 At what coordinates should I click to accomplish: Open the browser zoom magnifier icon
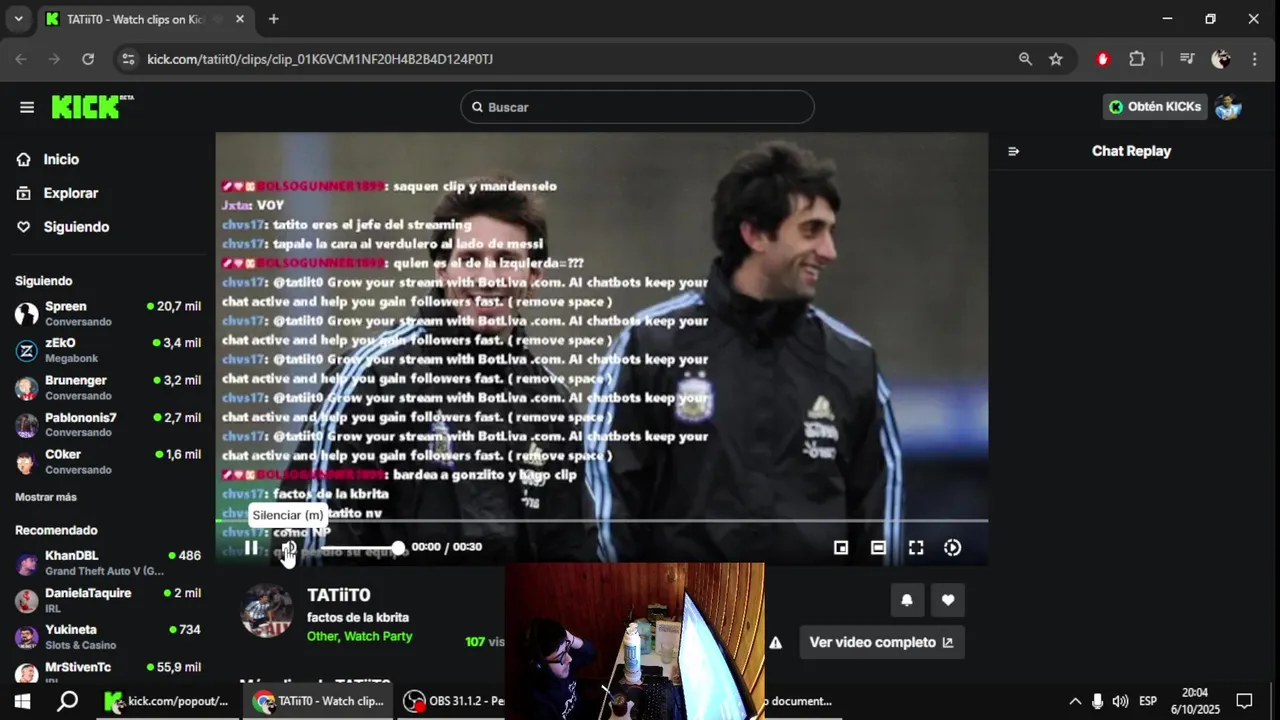click(x=1025, y=59)
